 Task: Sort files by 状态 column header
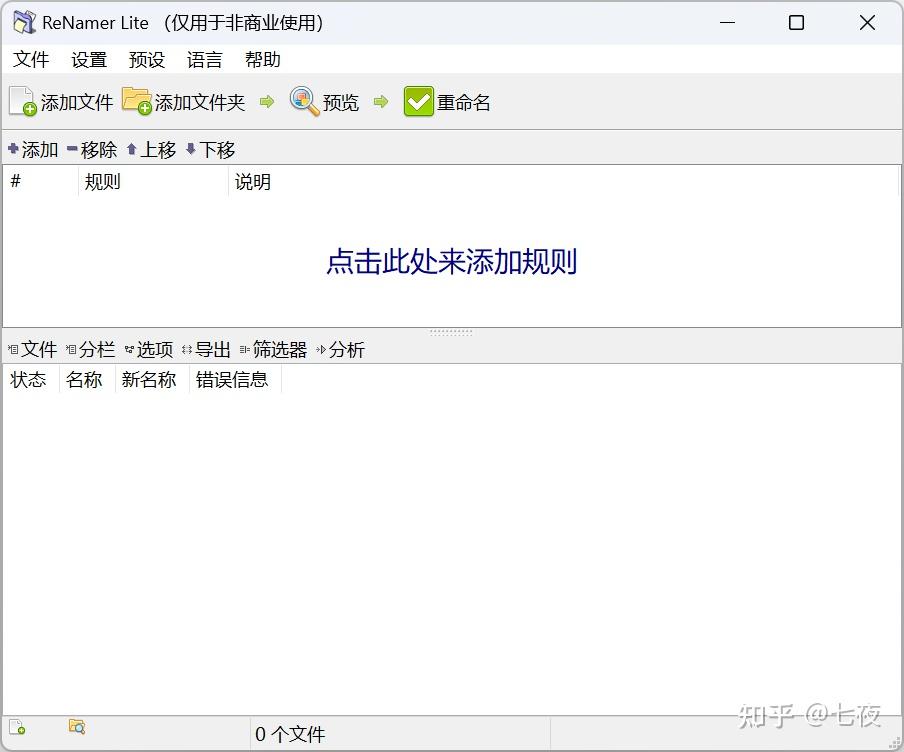point(32,379)
